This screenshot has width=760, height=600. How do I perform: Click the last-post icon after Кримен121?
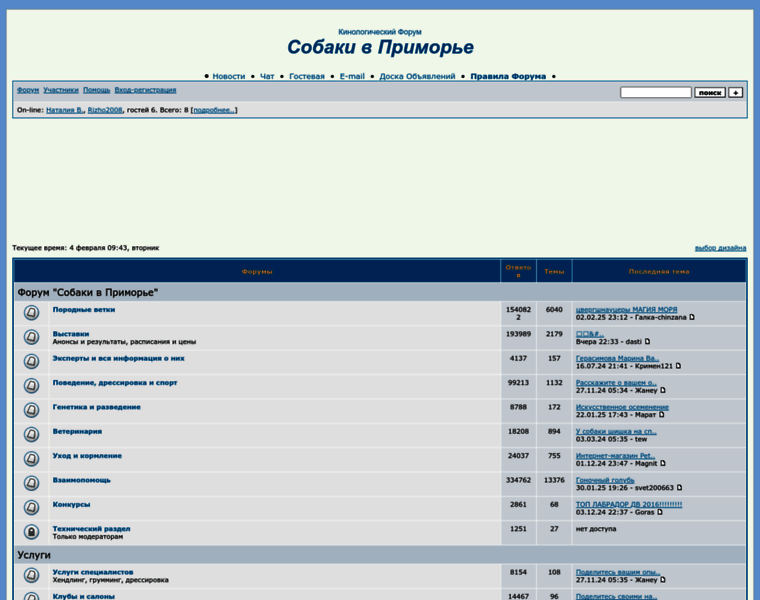(678, 366)
